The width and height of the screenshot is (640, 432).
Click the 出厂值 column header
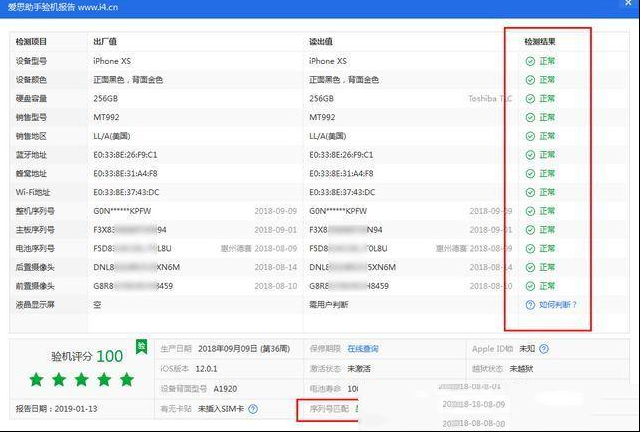(x=105, y=42)
